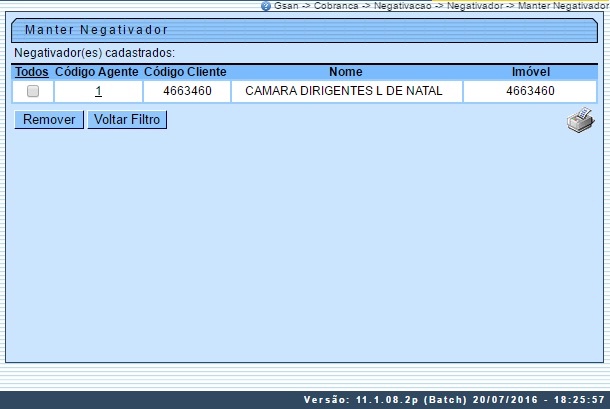
Task: Click the Código Cliente column header
Action: tap(185, 72)
